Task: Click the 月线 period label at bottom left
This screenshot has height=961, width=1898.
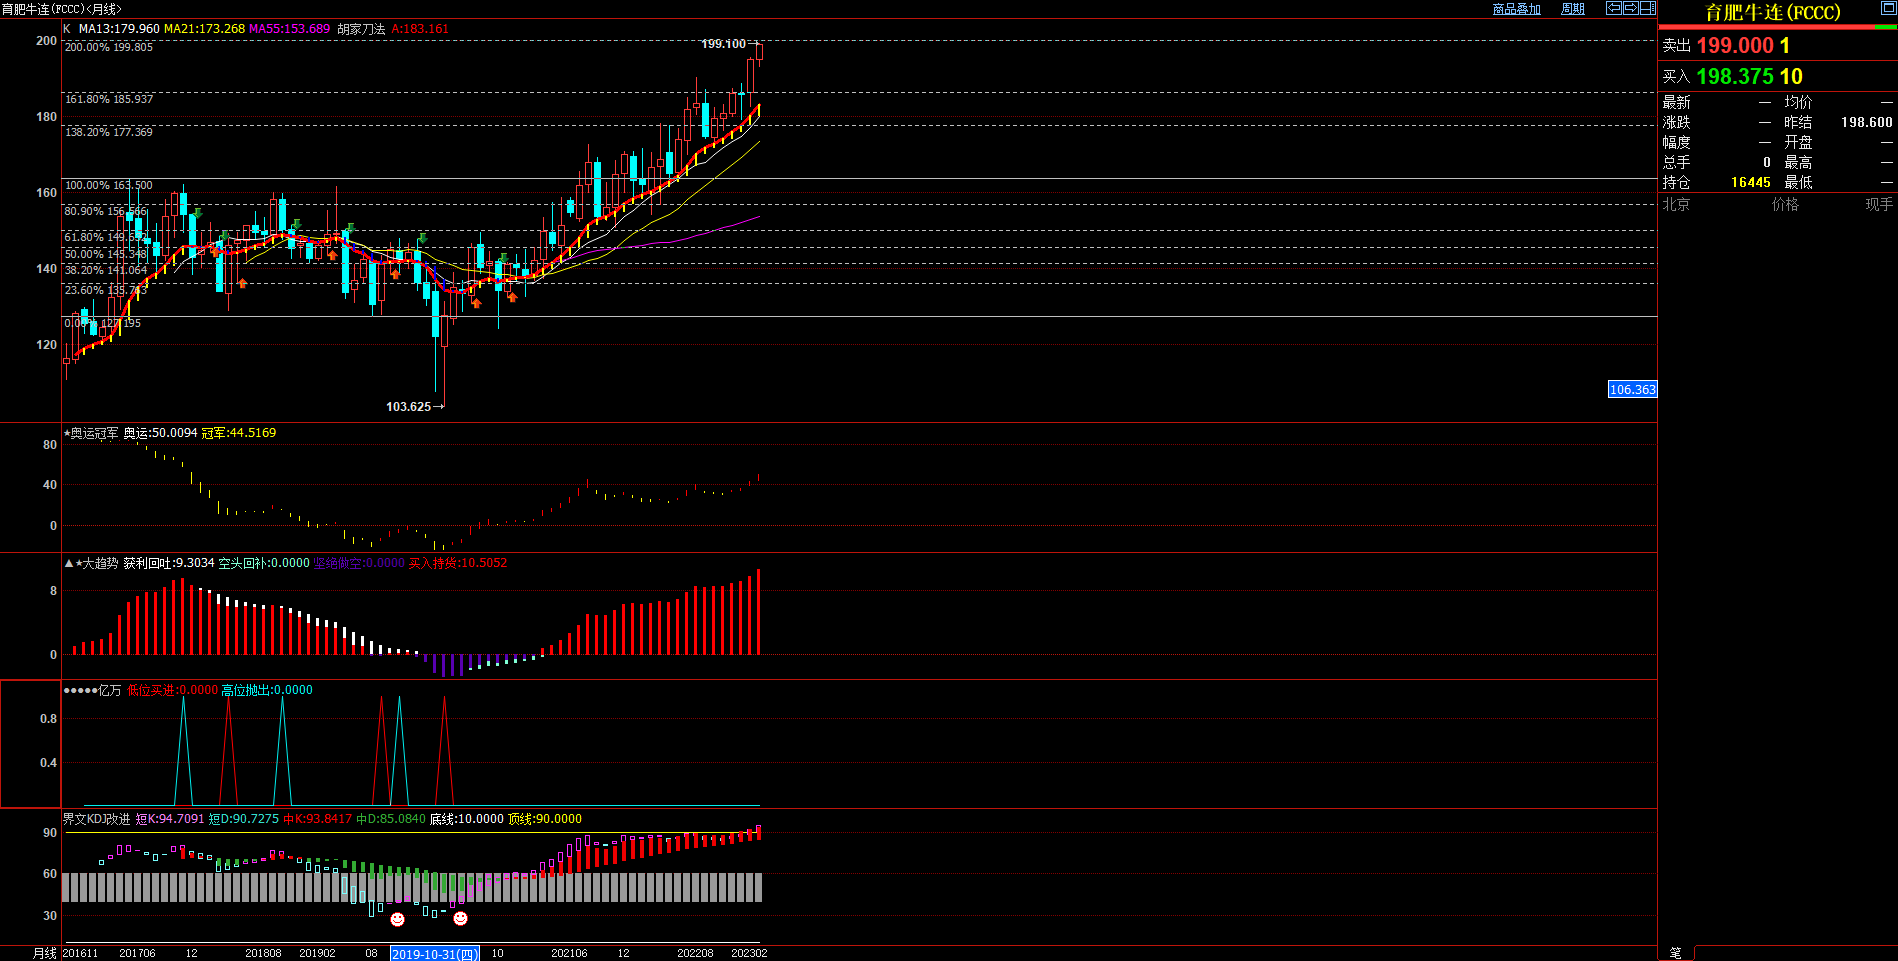Action: coord(45,953)
